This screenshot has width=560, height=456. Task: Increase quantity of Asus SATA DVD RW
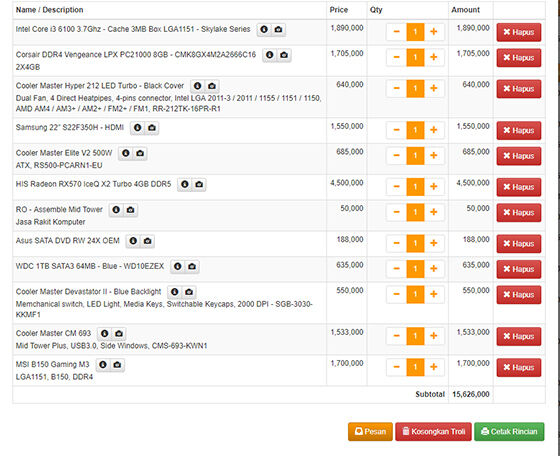tap(434, 243)
